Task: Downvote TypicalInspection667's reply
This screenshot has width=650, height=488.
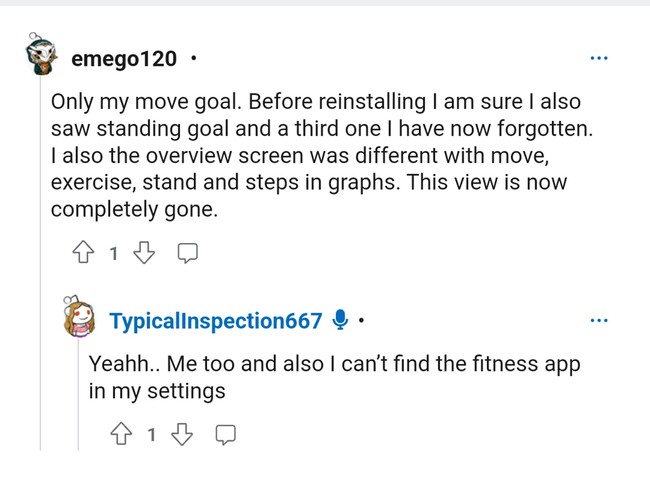Action: 183,435
